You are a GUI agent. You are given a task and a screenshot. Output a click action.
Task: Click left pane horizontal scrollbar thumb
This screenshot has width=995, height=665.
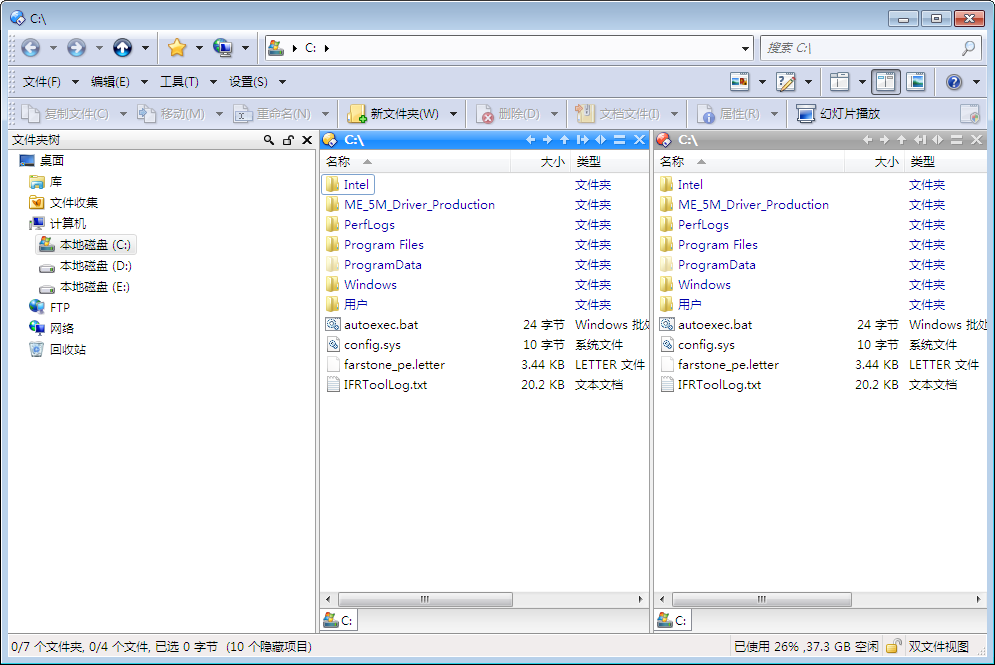pyautogui.click(x=425, y=600)
